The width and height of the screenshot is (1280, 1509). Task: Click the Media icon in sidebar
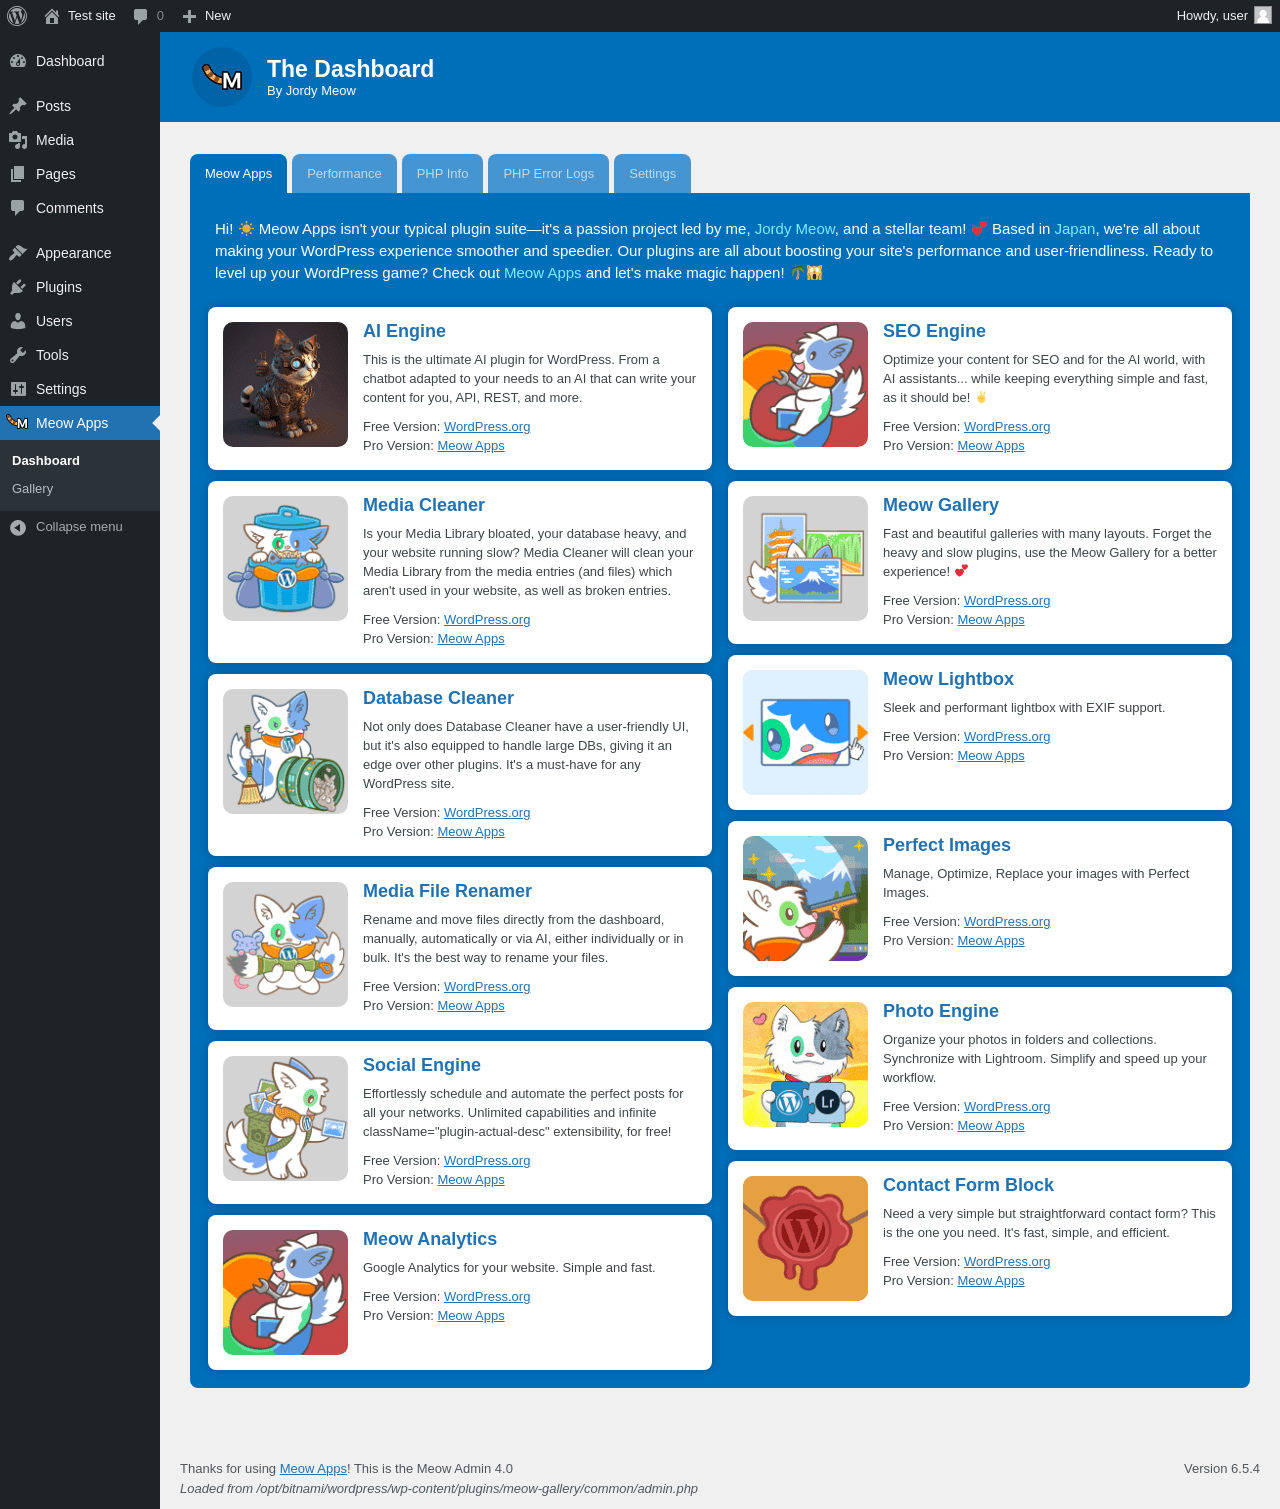click(x=18, y=140)
